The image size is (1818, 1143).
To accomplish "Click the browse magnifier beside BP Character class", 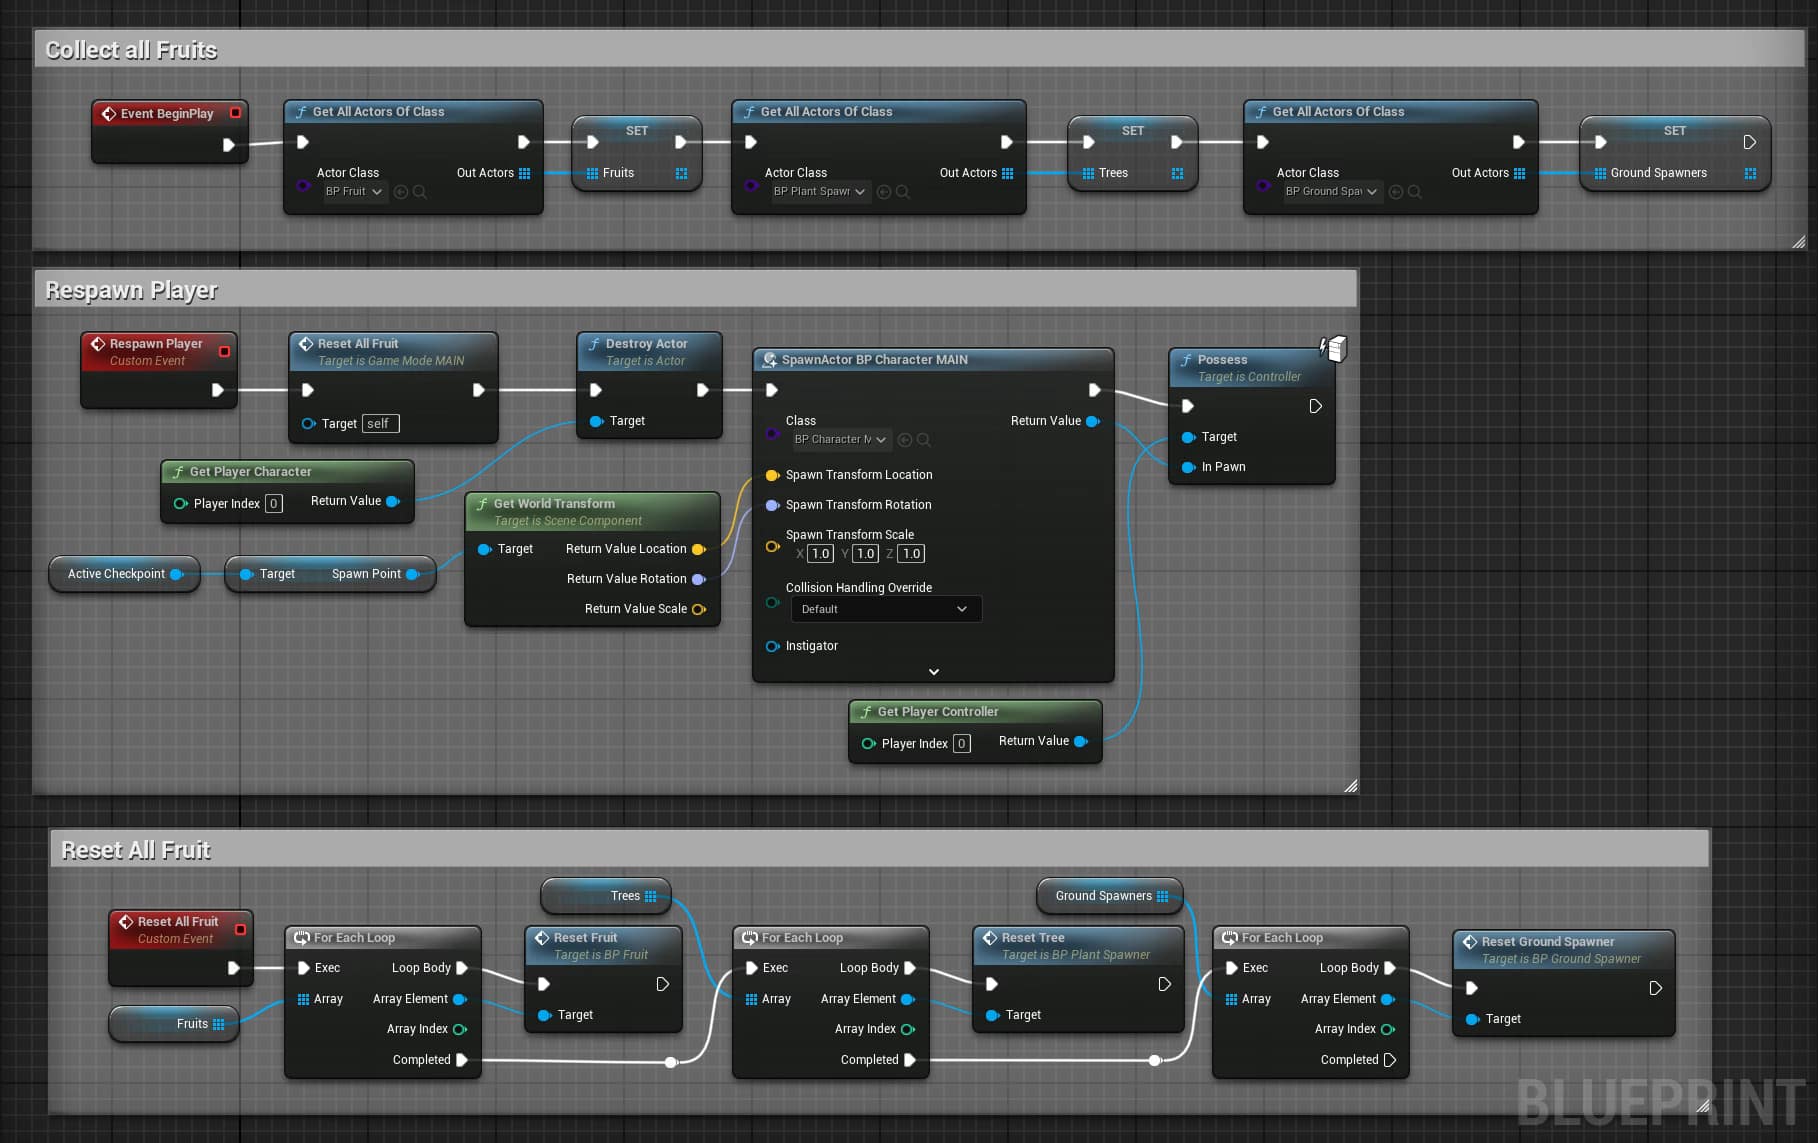I will [924, 440].
